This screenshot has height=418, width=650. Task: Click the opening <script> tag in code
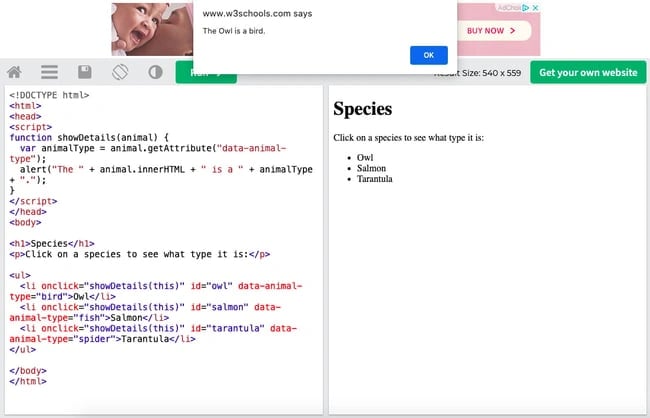(x=31, y=127)
